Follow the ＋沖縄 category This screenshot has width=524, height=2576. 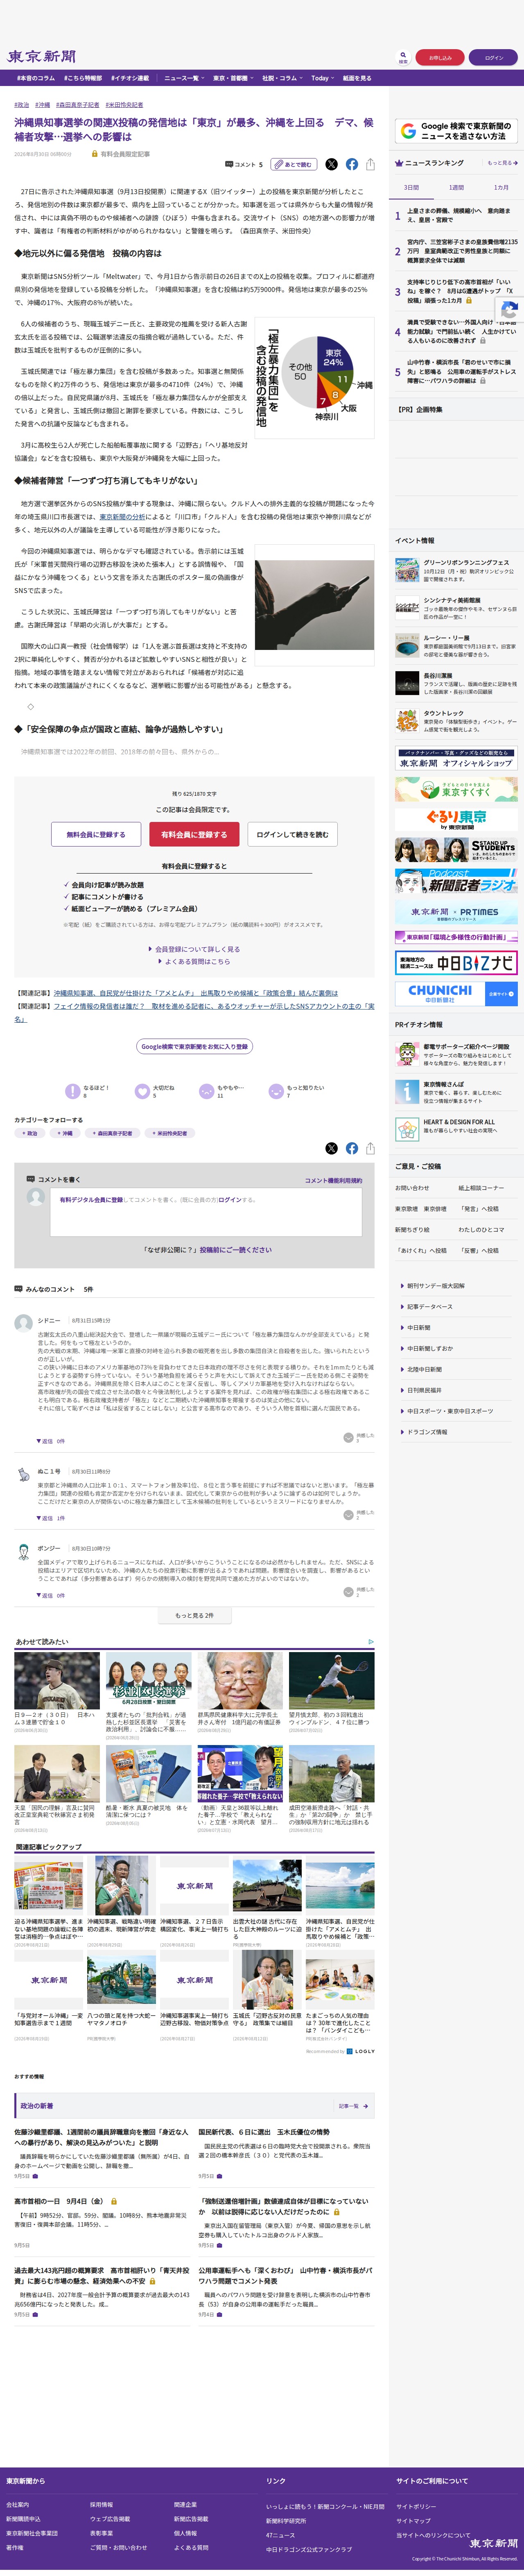click(65, 1133)
